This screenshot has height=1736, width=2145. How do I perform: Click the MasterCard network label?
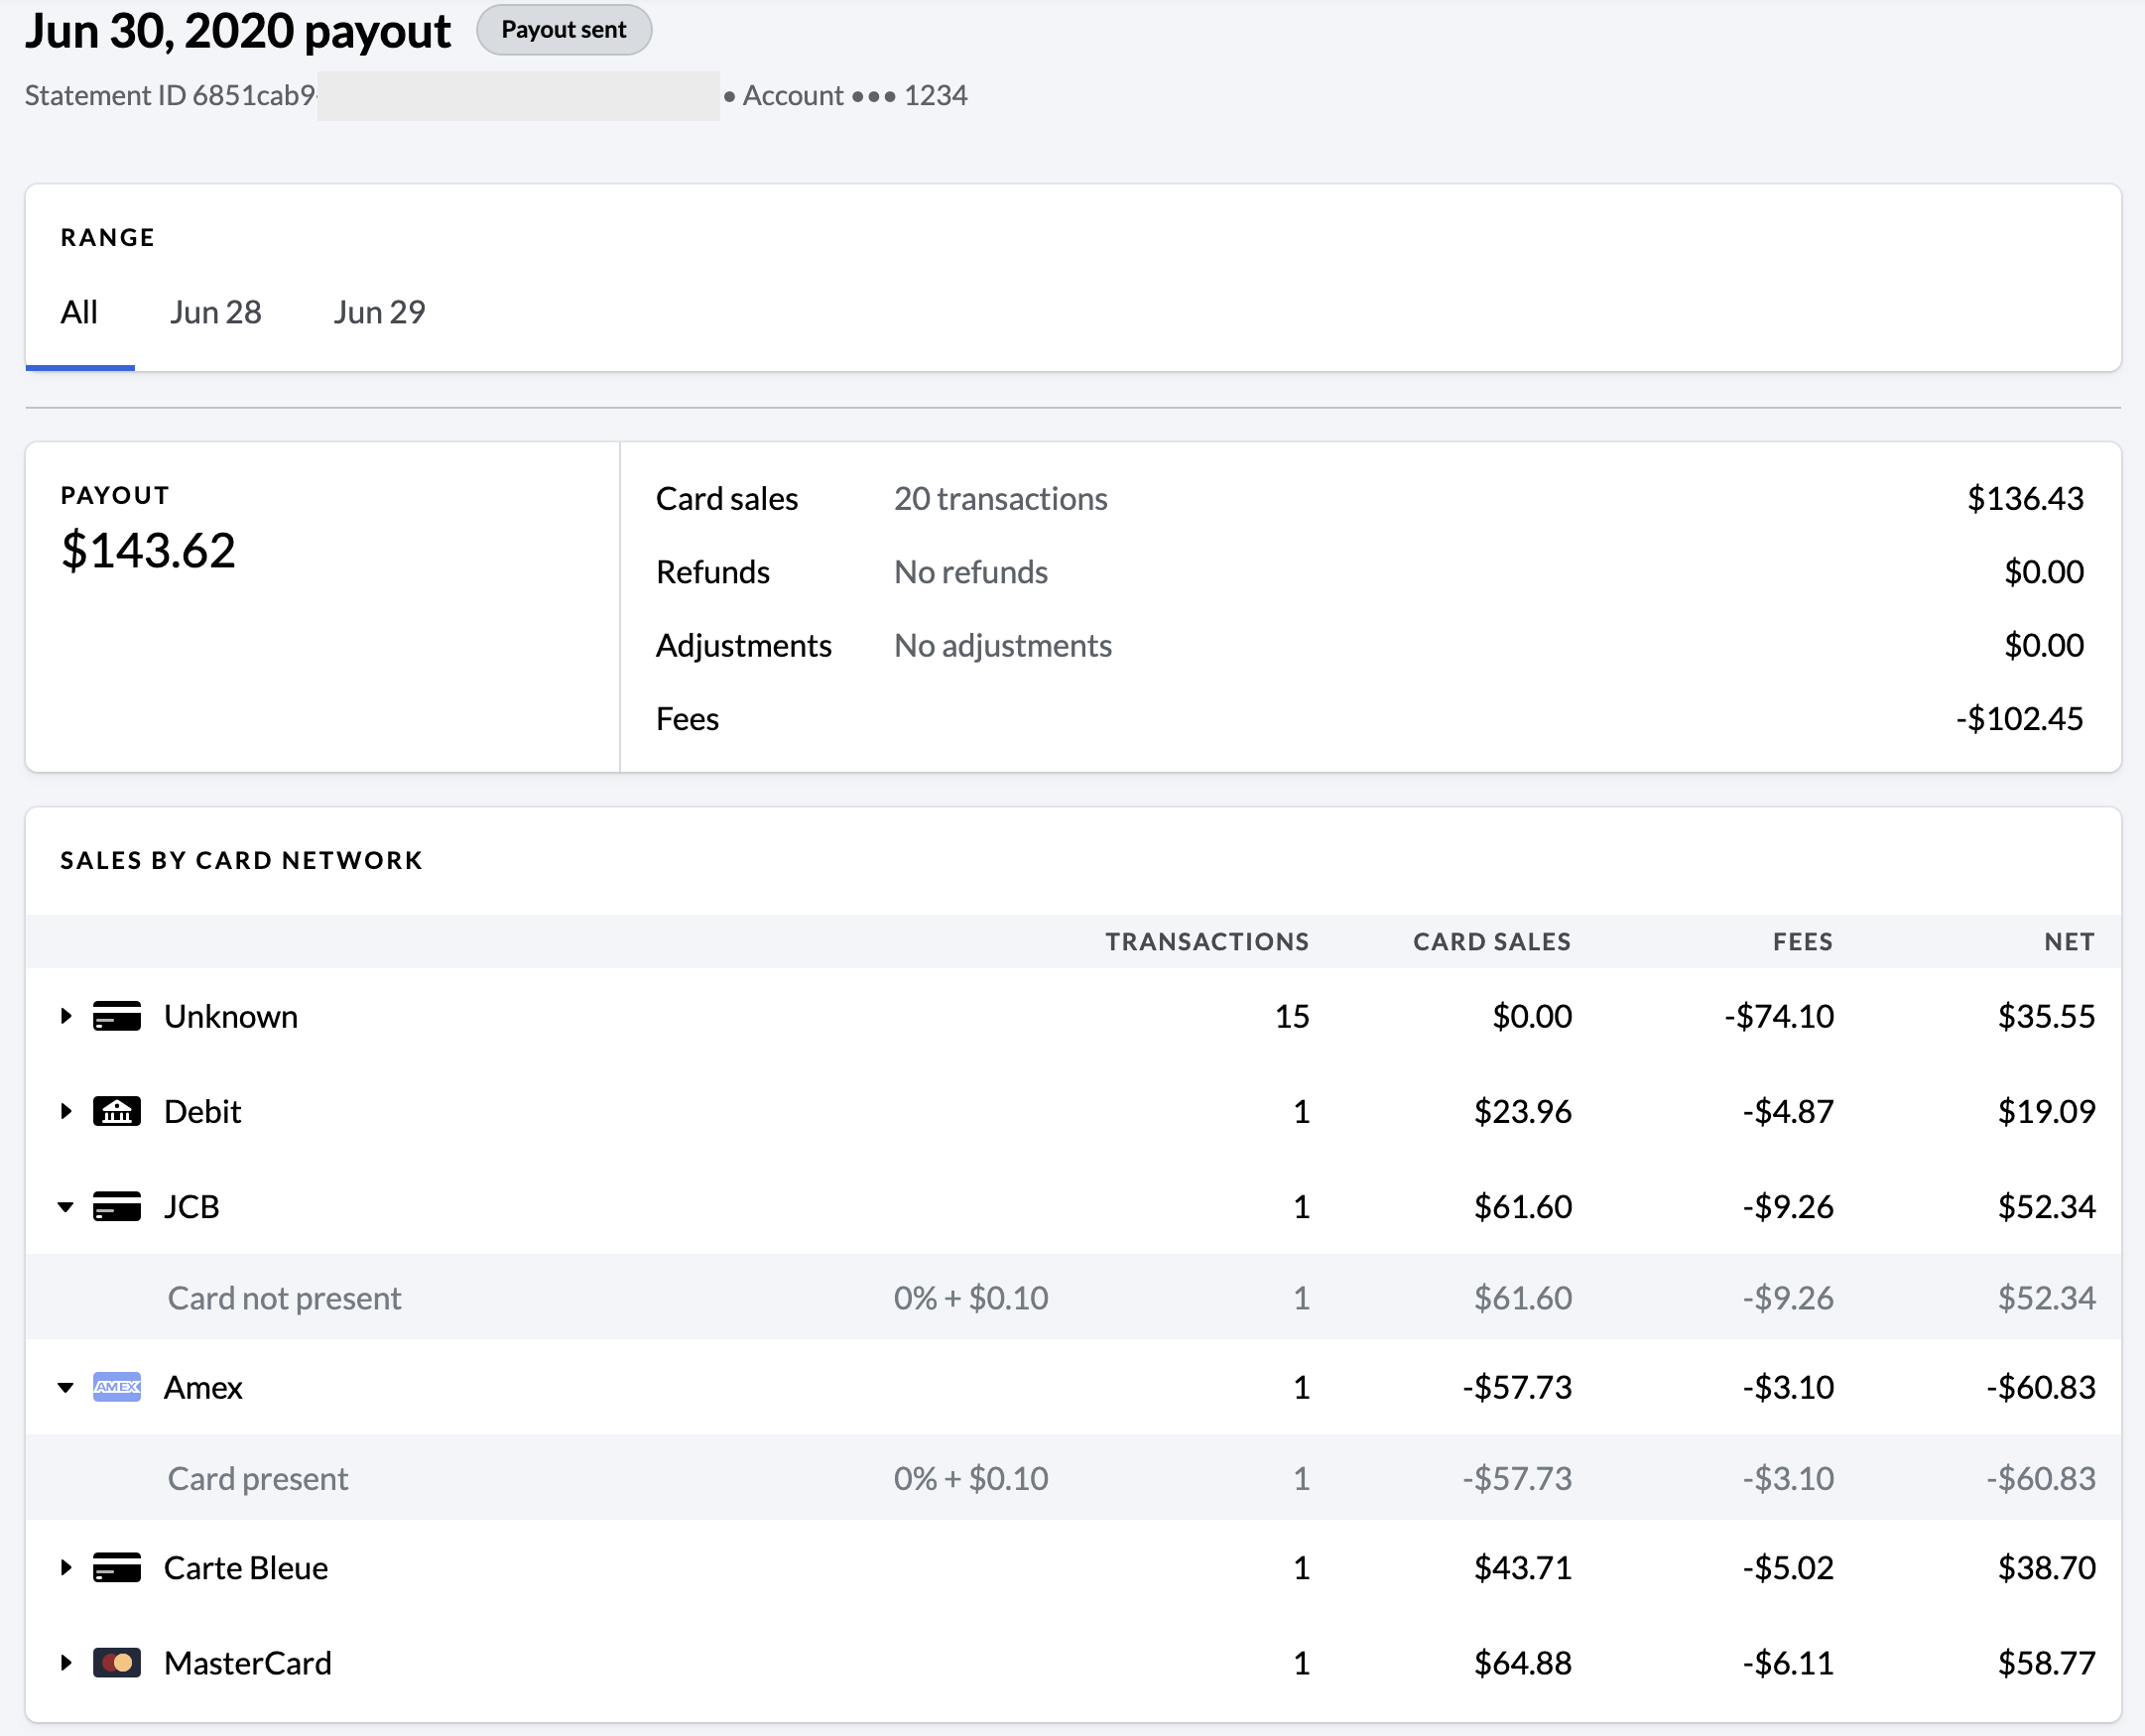coord(248,1663)
